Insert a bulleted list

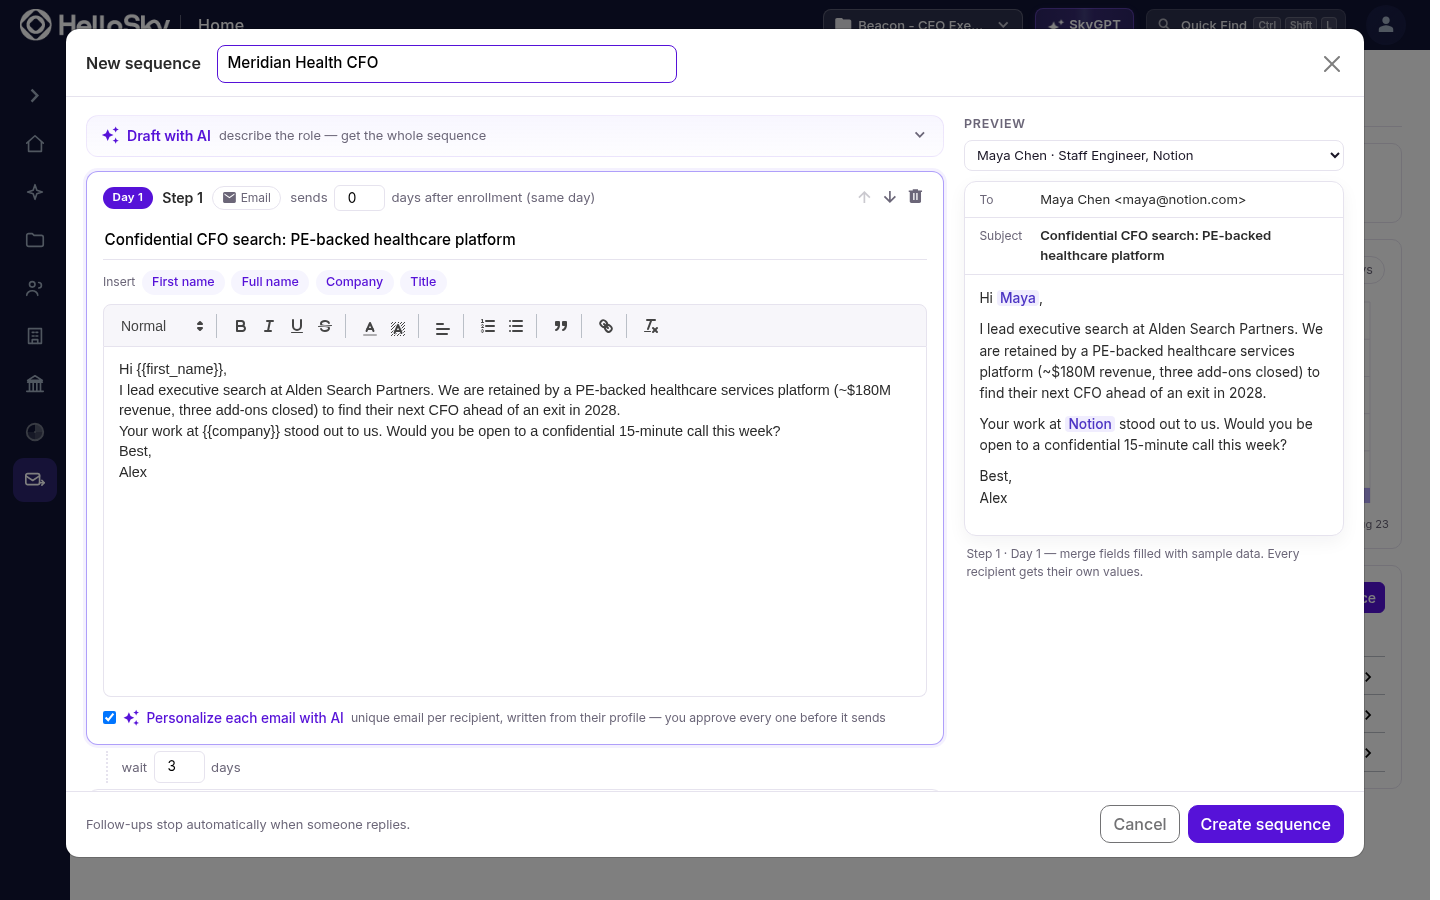click(516, 326)
